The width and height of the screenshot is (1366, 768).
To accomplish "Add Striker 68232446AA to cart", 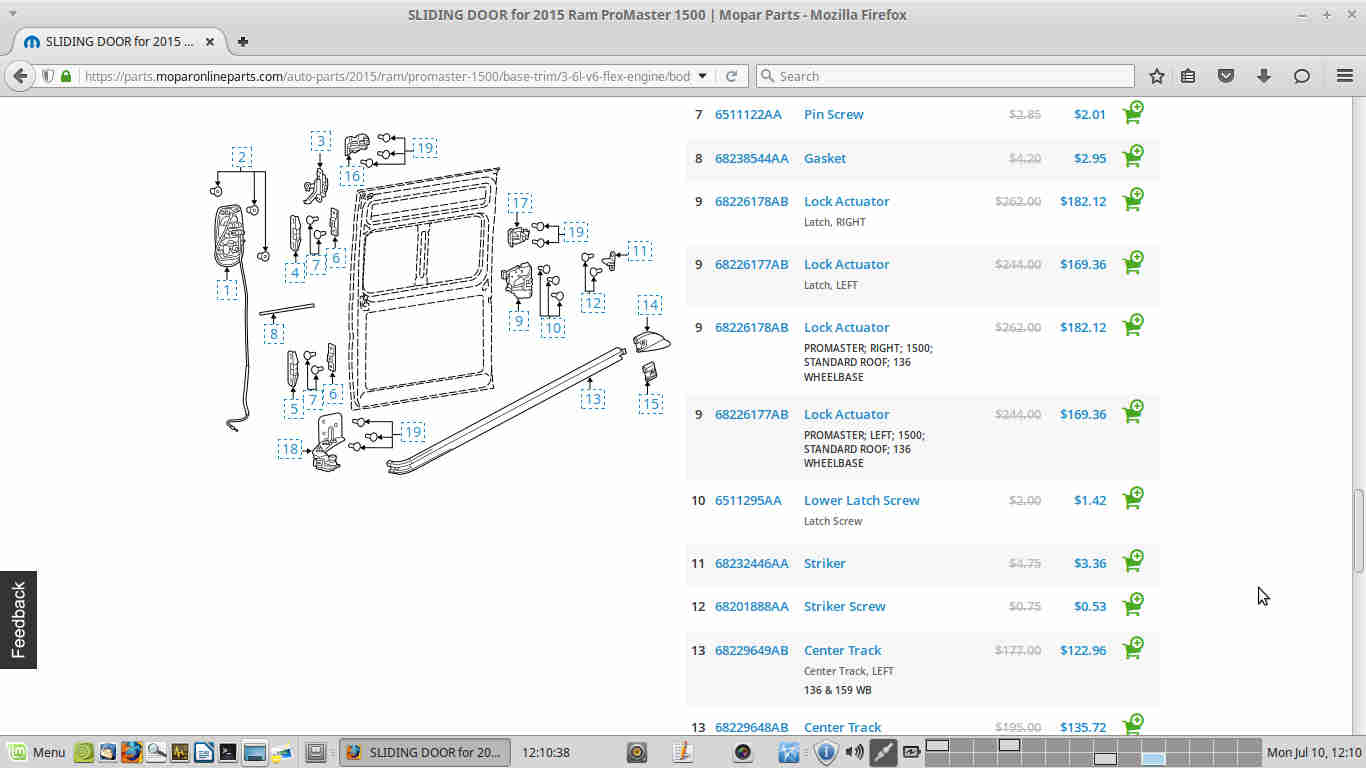I will [x=1133, y=561].
